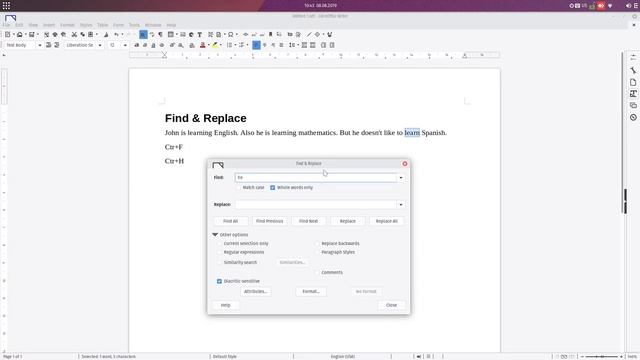Screen dimensions: 640x360
Task: Open the Format menu
Action: [x=67, y=25]
